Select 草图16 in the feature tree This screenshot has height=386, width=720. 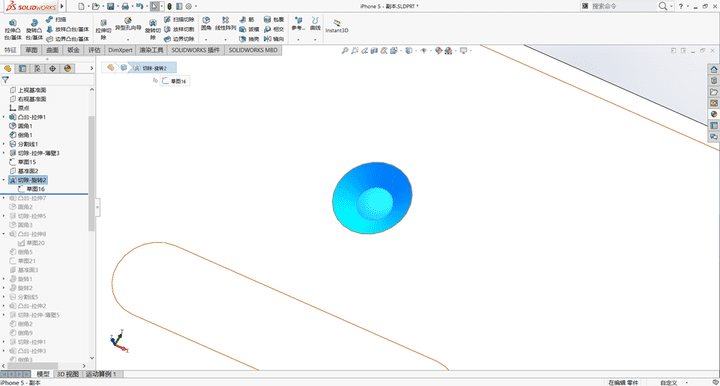pos(31,189)
